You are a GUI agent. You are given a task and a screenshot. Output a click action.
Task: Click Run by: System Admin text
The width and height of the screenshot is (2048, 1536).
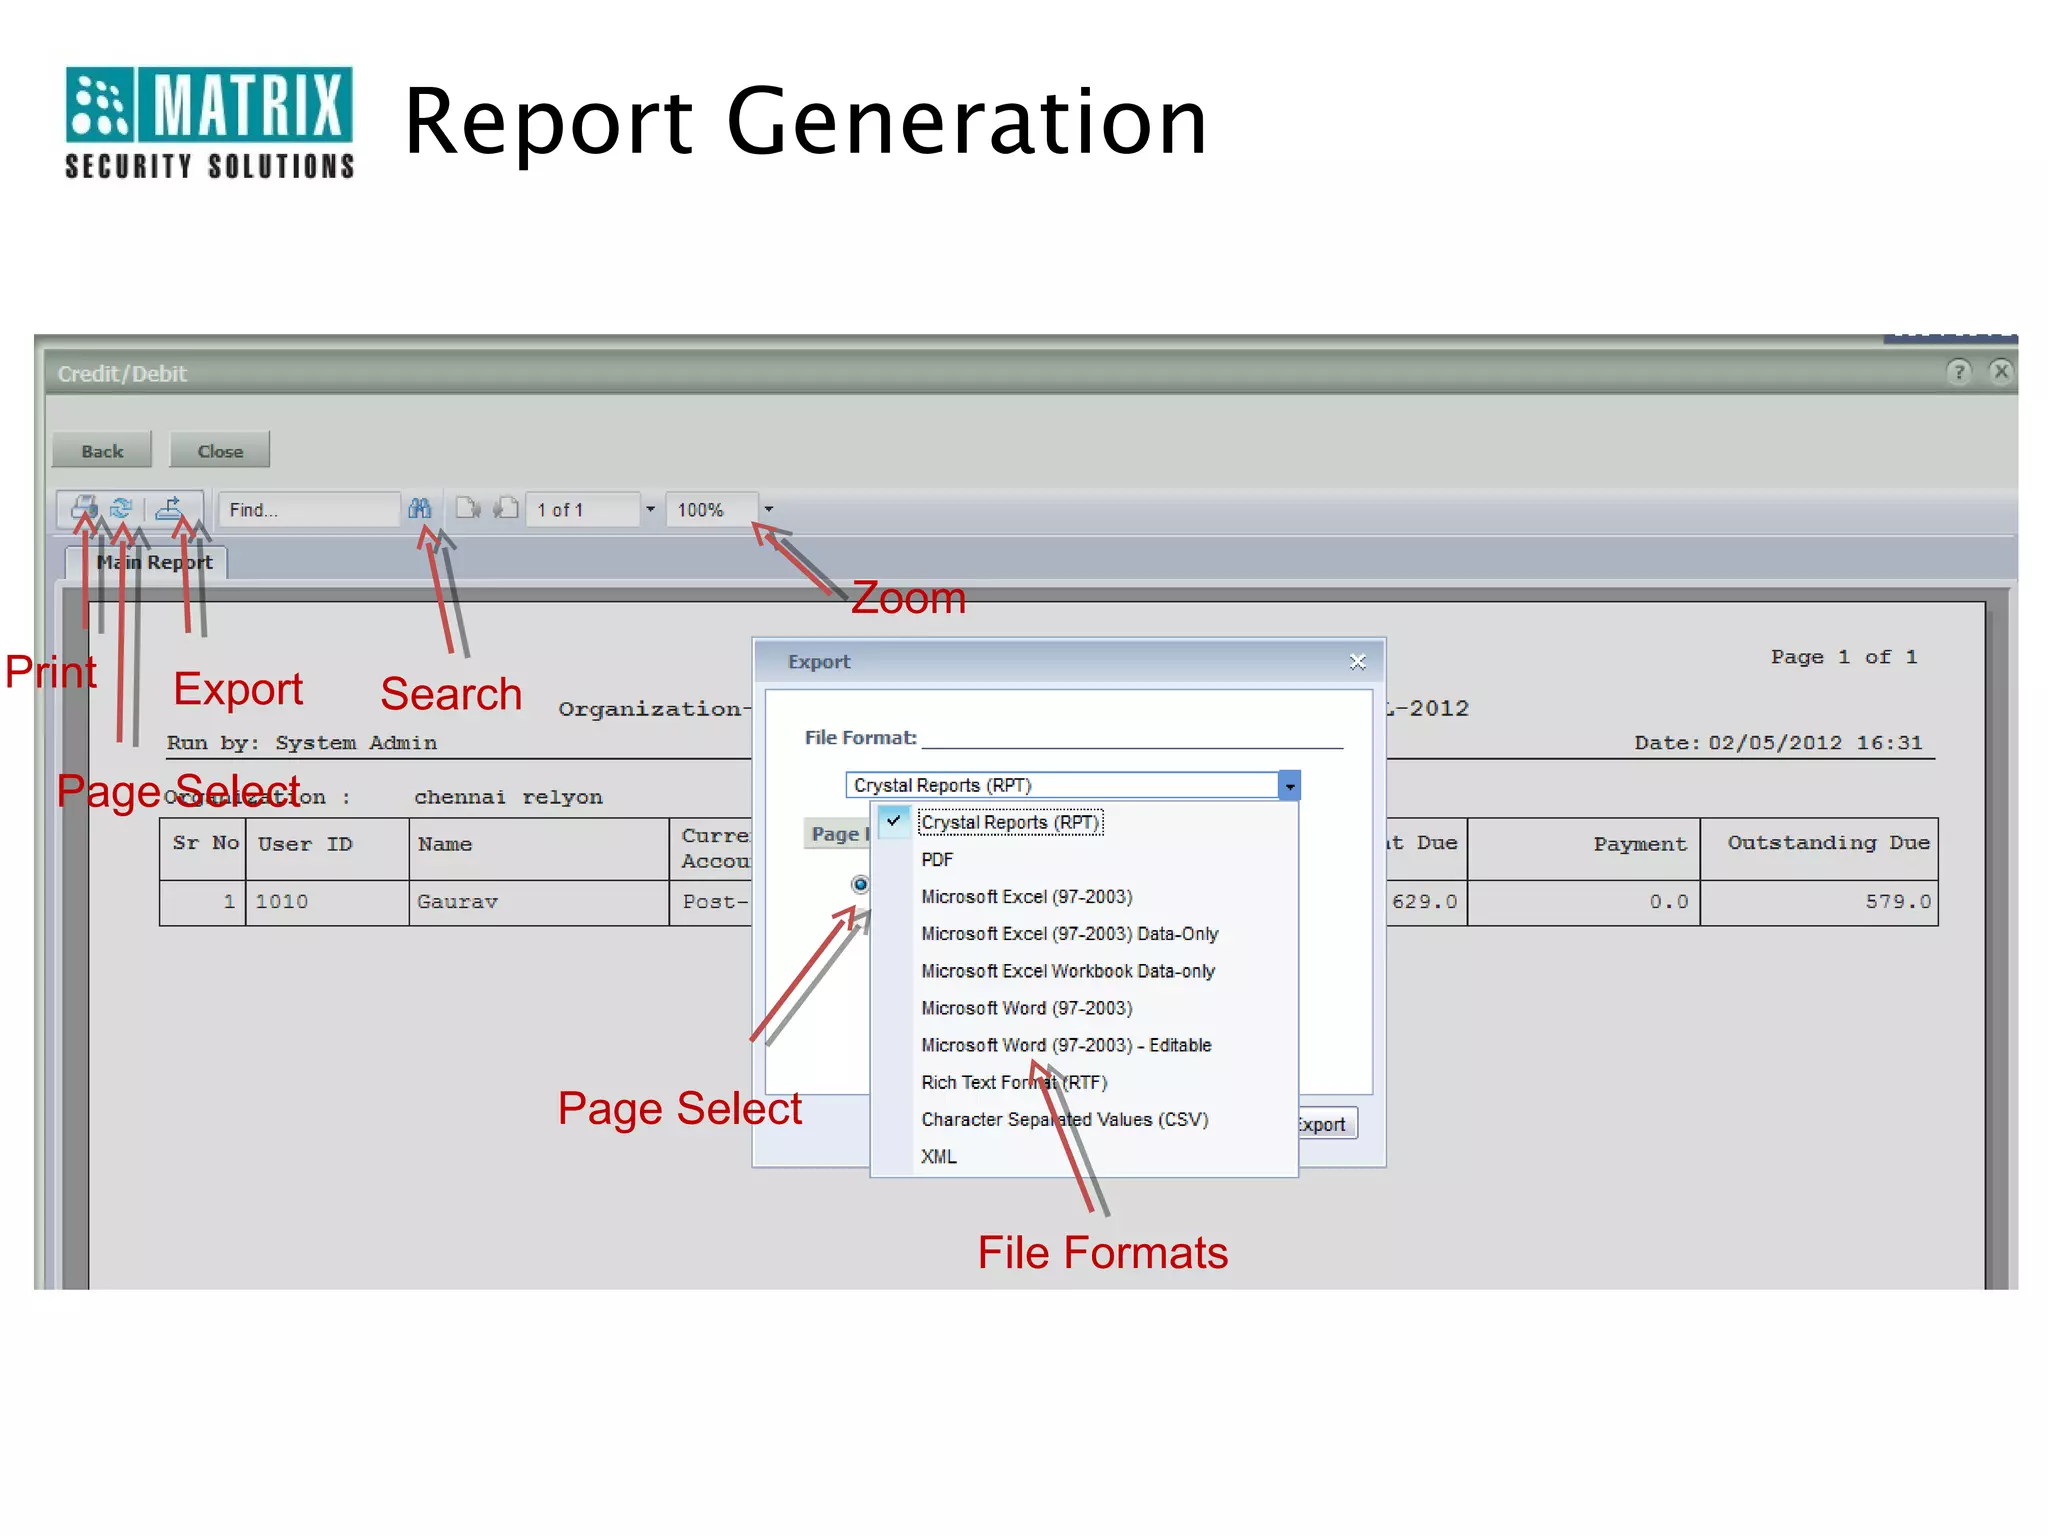pos(301,743)
